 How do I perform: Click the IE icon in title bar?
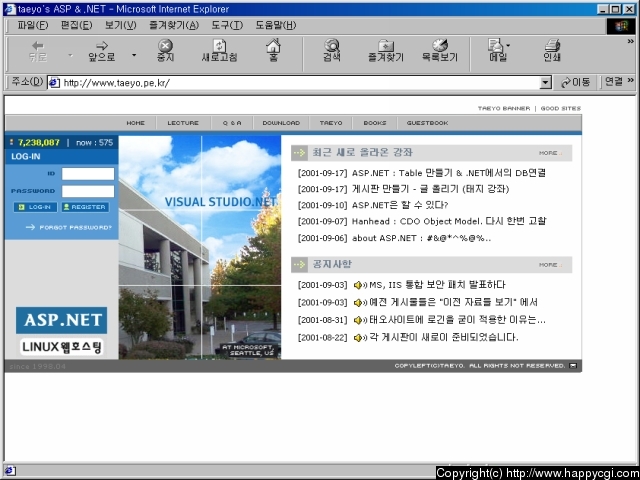11,9
